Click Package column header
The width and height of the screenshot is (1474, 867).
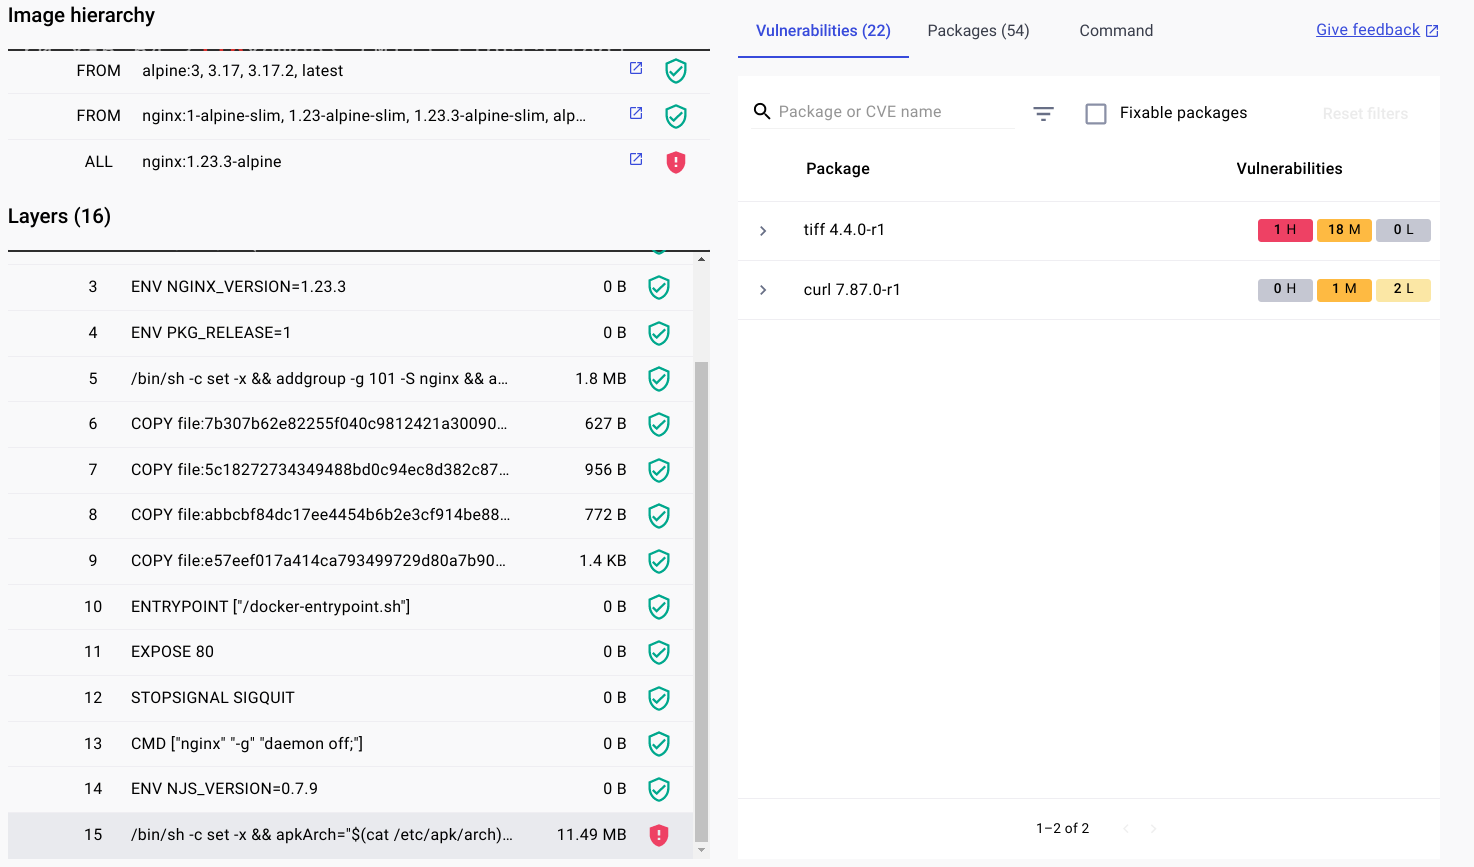(838, 169)
